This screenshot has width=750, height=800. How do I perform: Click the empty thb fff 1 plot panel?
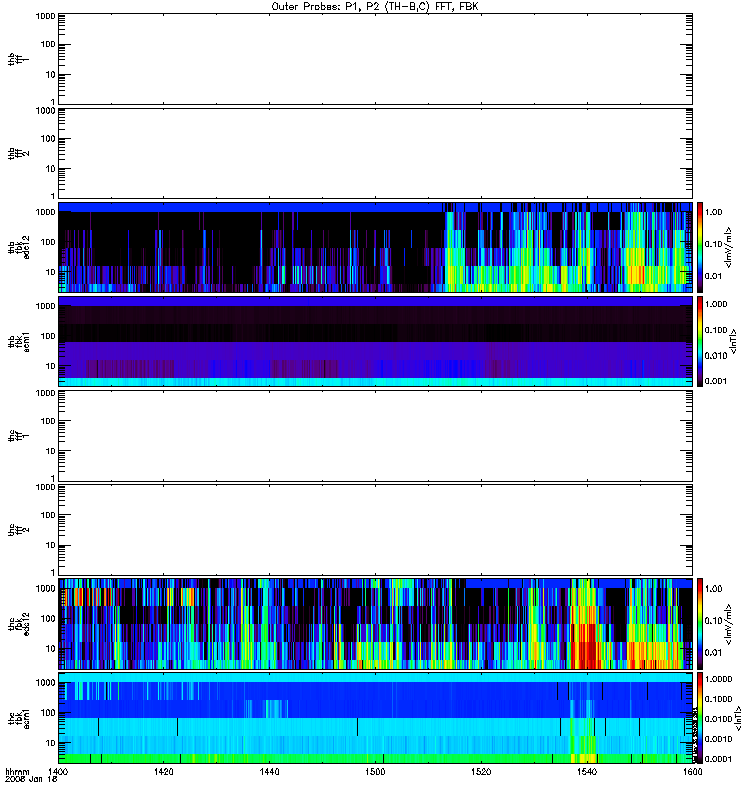point(376,59)
